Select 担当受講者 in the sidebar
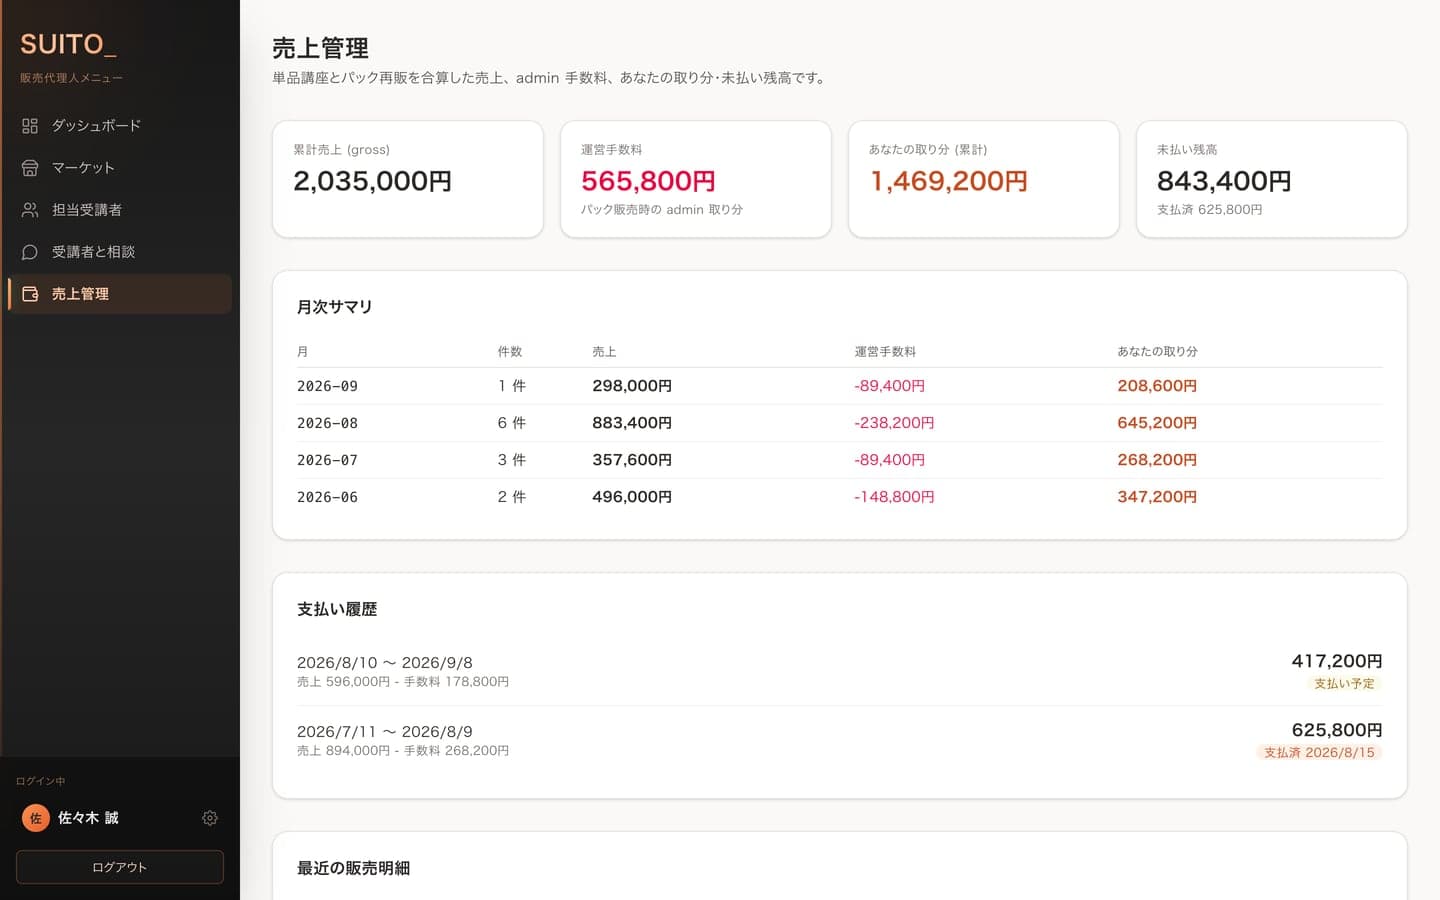This screenshot has width=1440, height=900. point(120,210)
